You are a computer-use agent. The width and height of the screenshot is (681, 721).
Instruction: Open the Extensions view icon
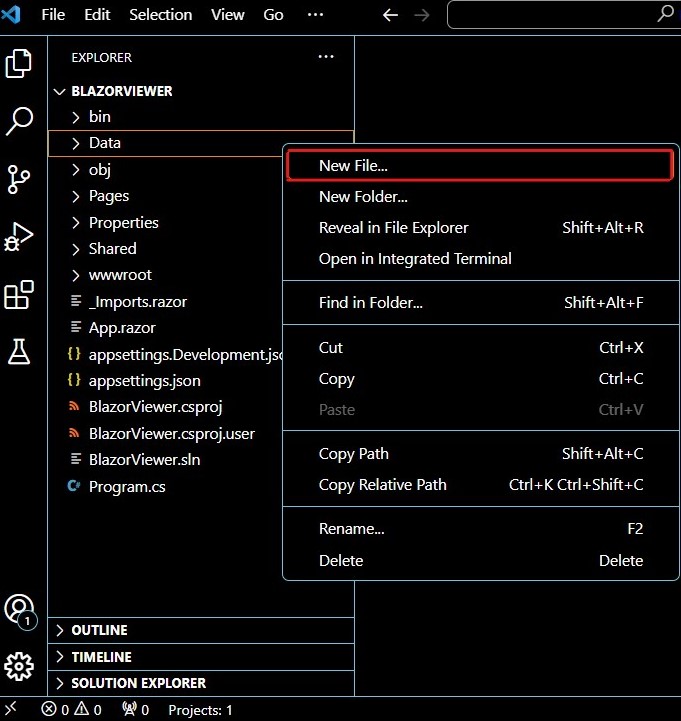[x=20, y=295]
